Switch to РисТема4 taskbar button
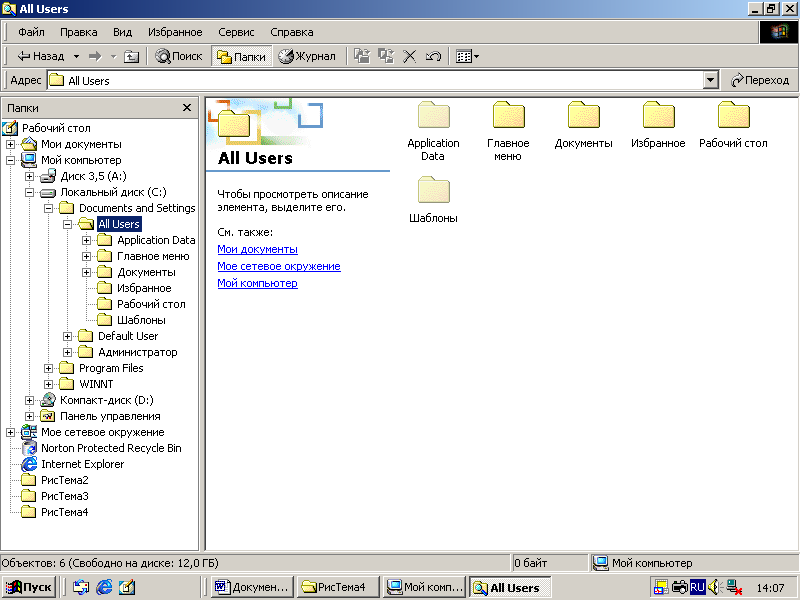800x600 pixels. [338, 587]
